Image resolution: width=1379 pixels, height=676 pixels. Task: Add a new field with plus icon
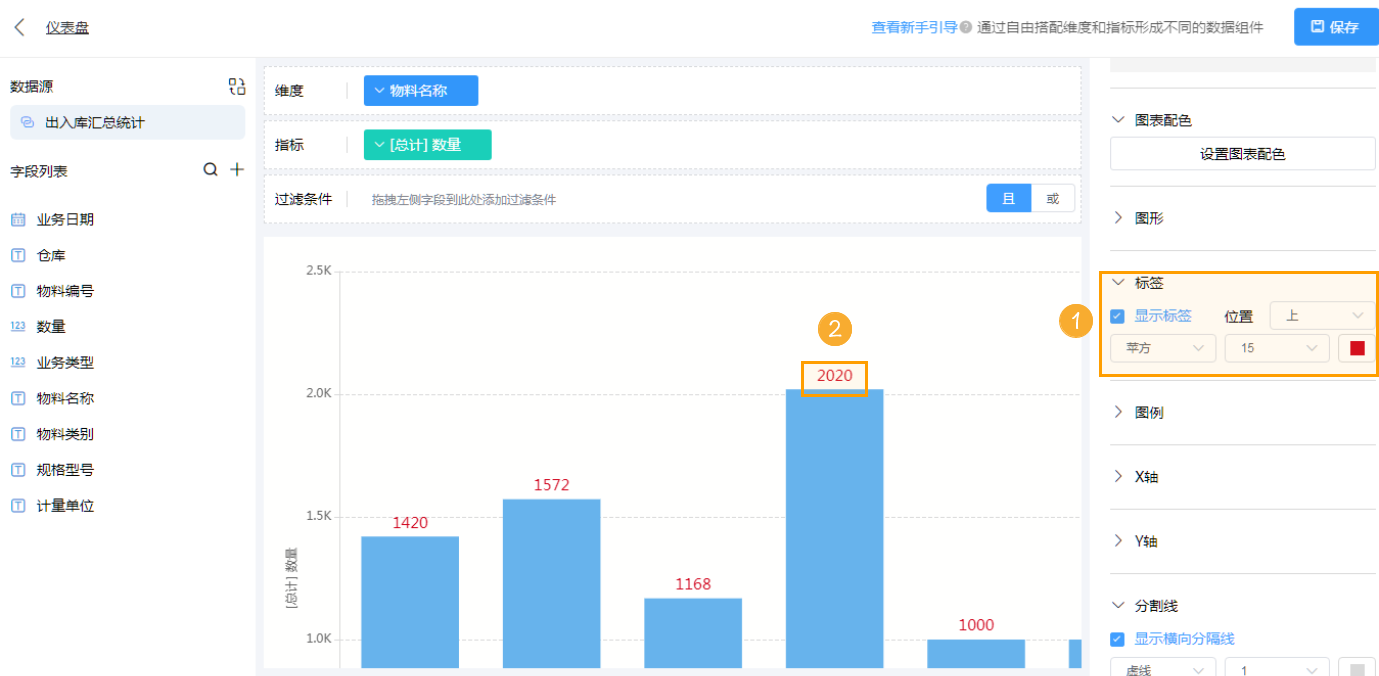237,170
